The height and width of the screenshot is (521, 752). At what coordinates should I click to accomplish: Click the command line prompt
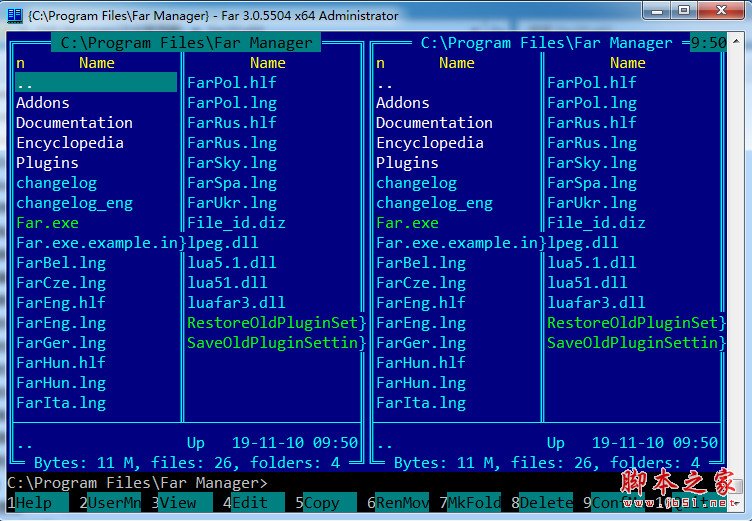click(137, 483)
